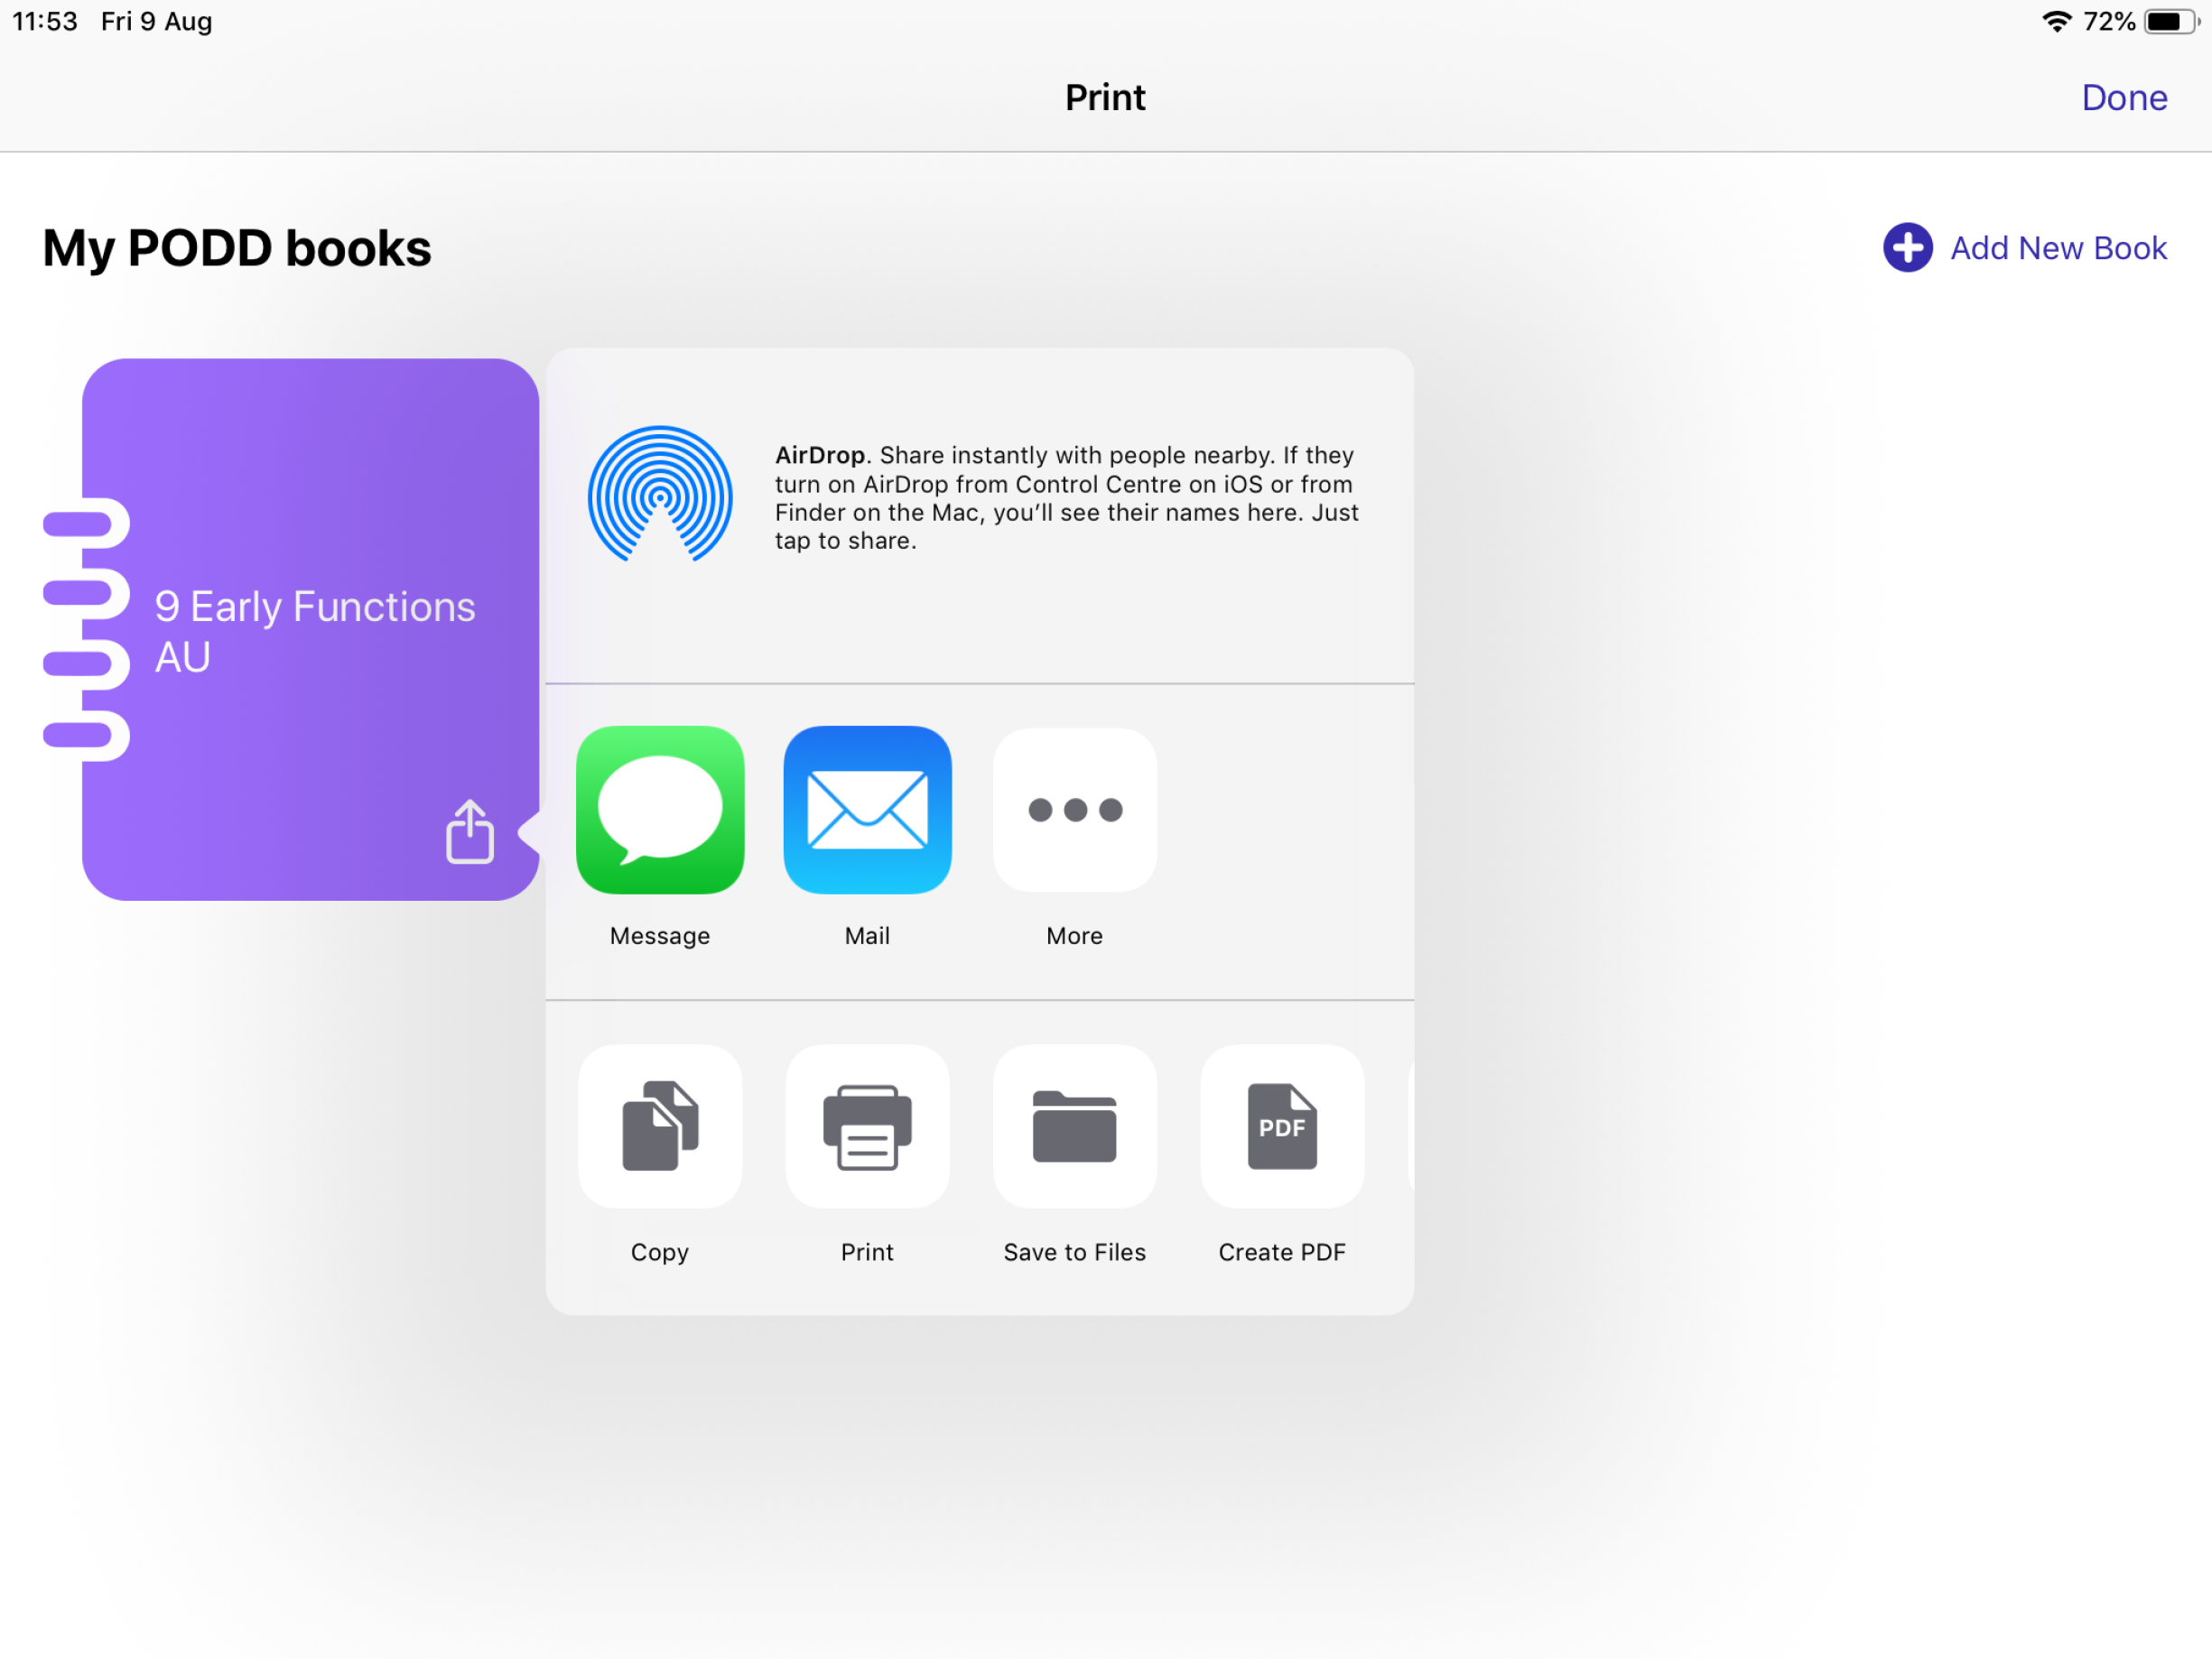Tap the Print title at the top
The width and height of the screenshot is (2212, 1659).
point(1104,97)
